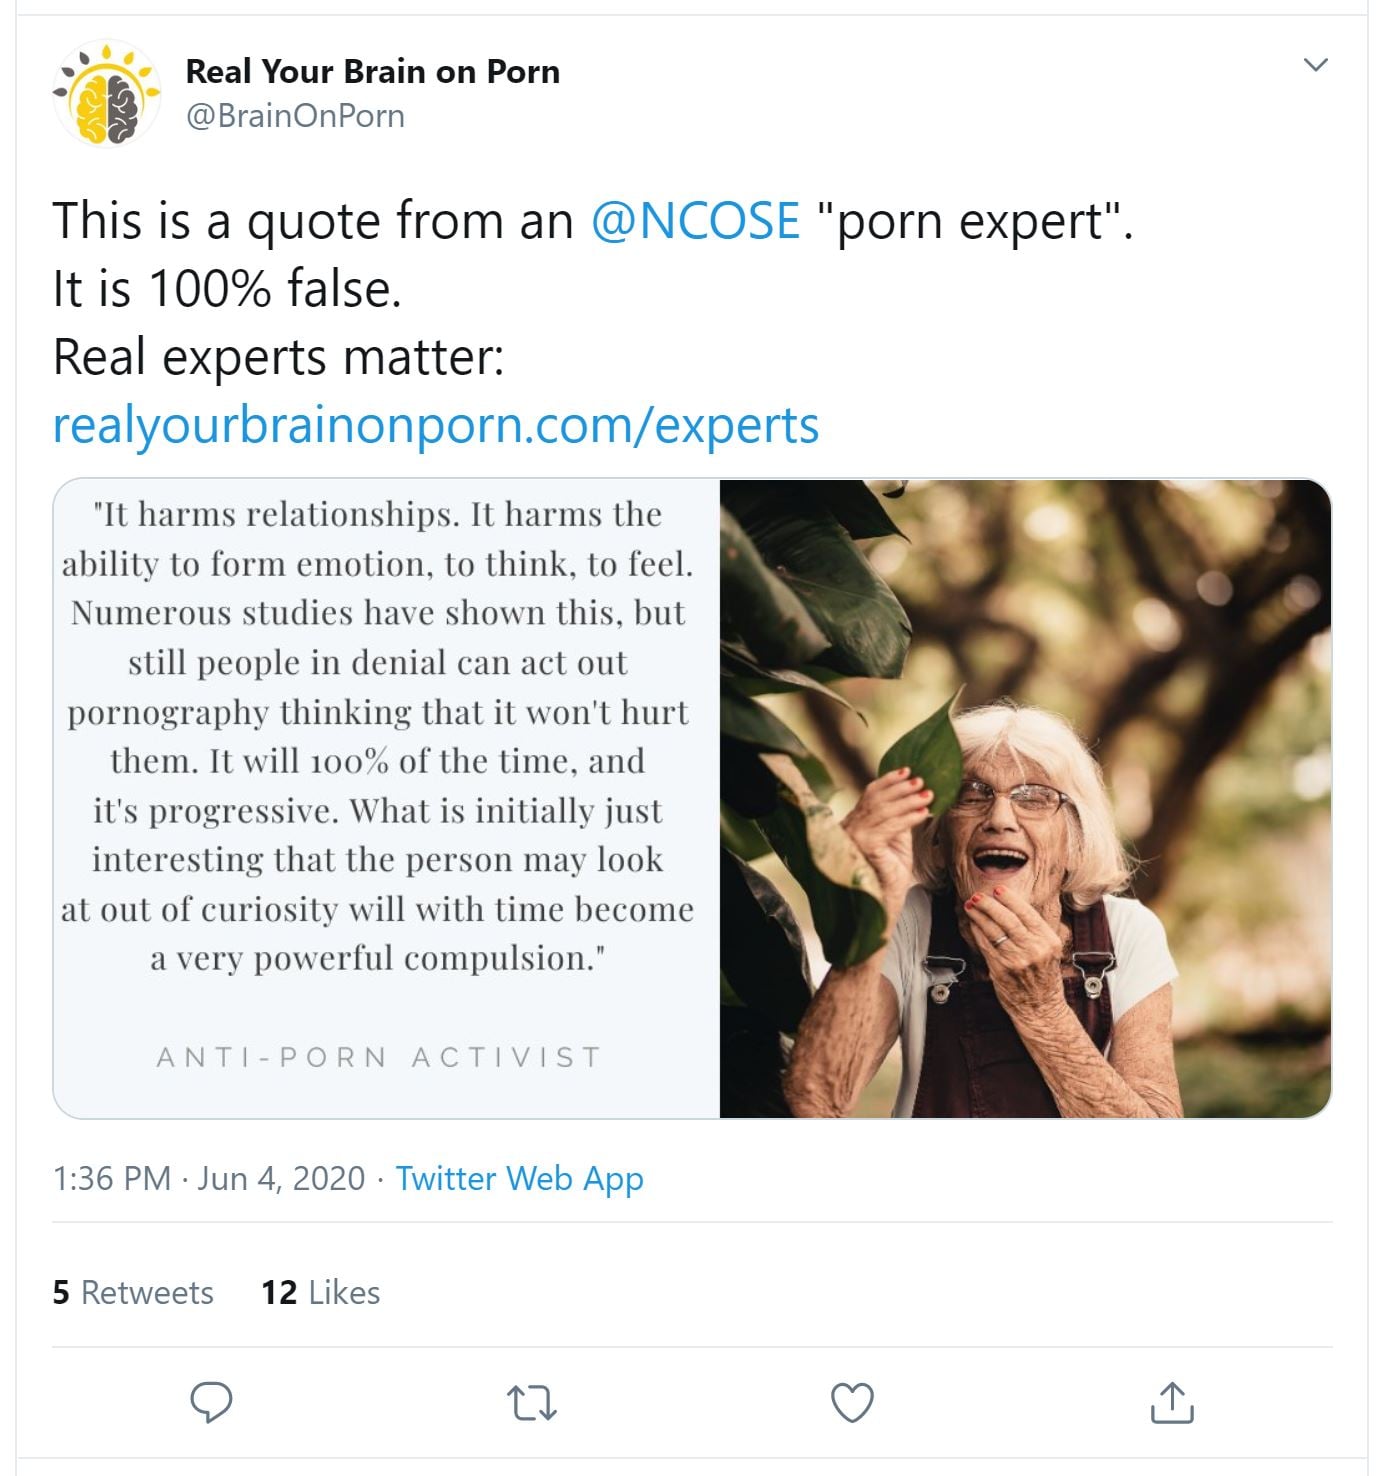
Task: Open the @NCOSE mention link
Action: 695,221
